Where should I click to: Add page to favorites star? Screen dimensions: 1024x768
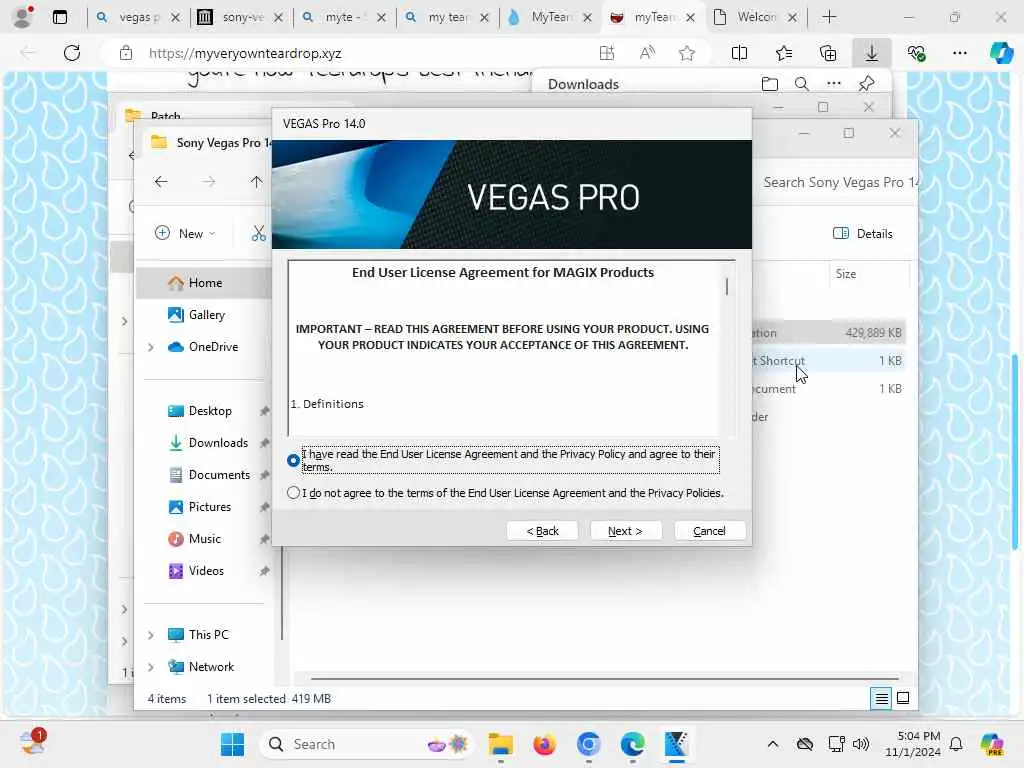(686, 54)
